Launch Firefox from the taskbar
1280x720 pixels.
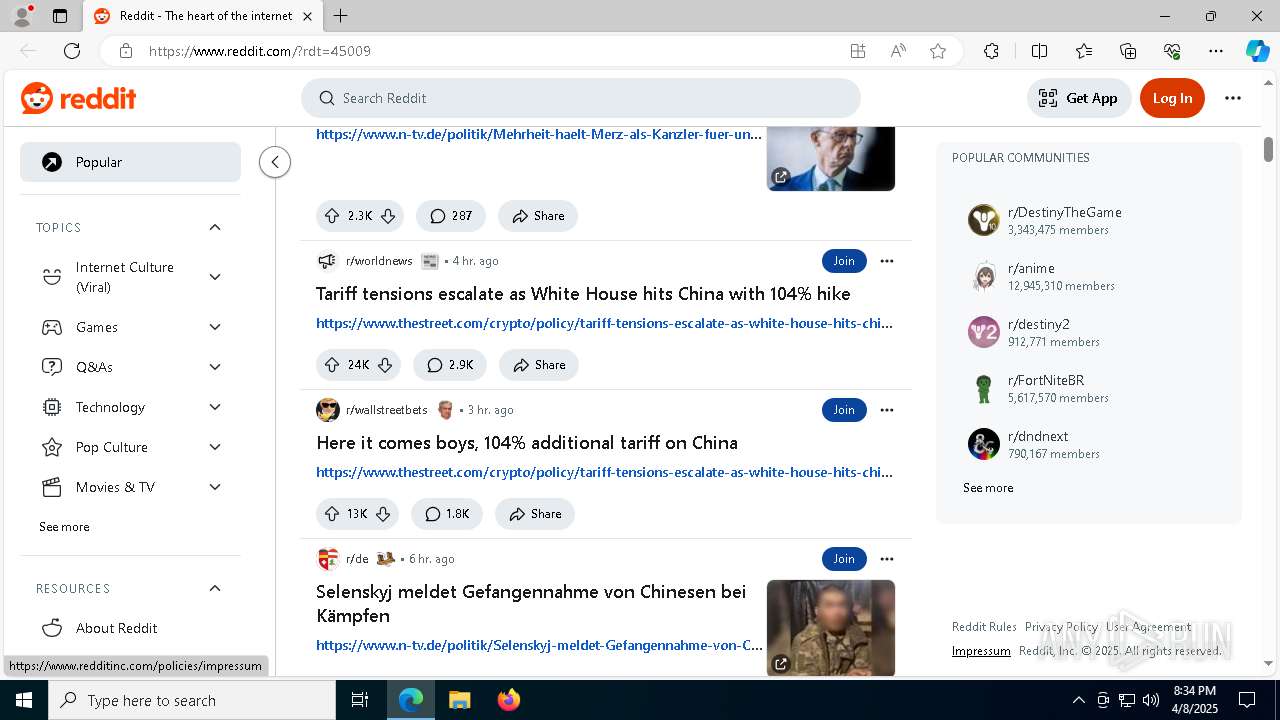click(509, 700)
